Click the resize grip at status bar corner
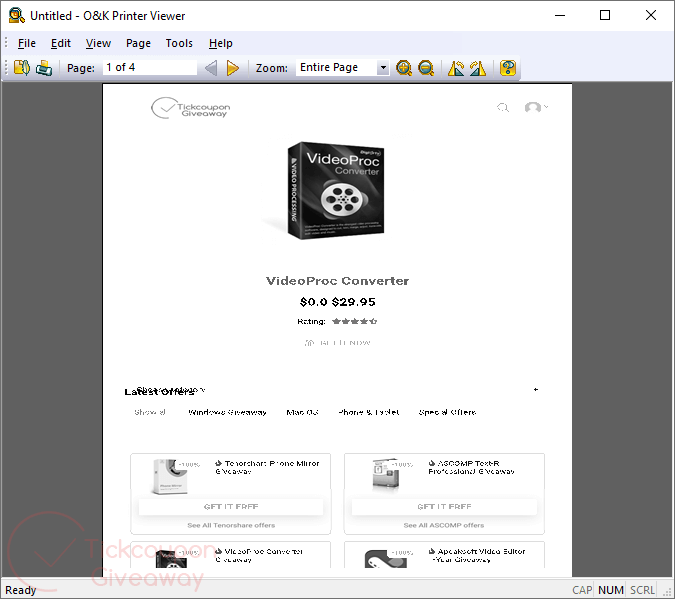Screen dimensions: 675x599 (x=669, y=593)
